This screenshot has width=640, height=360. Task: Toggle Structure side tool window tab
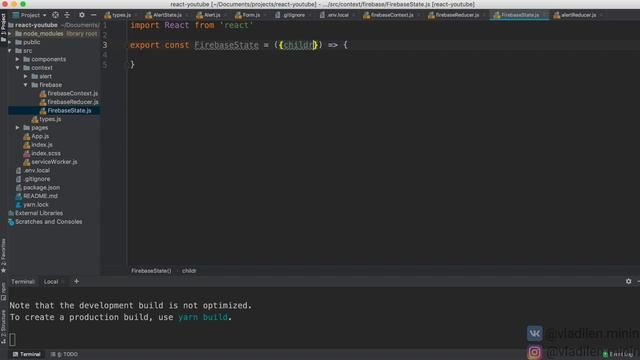point(3,327)
